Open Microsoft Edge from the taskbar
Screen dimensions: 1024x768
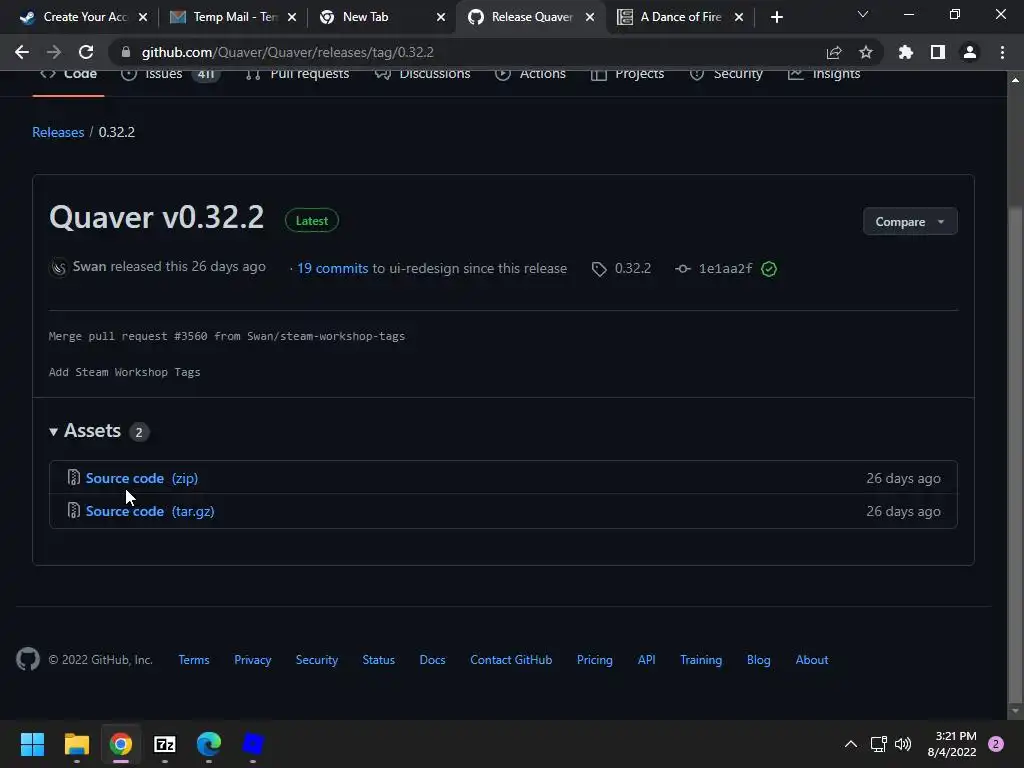point(208,744)
